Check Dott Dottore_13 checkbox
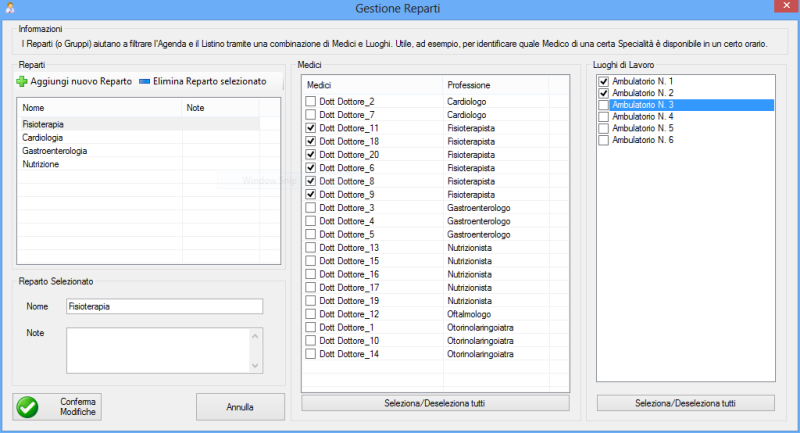 (x=311, y=247)
